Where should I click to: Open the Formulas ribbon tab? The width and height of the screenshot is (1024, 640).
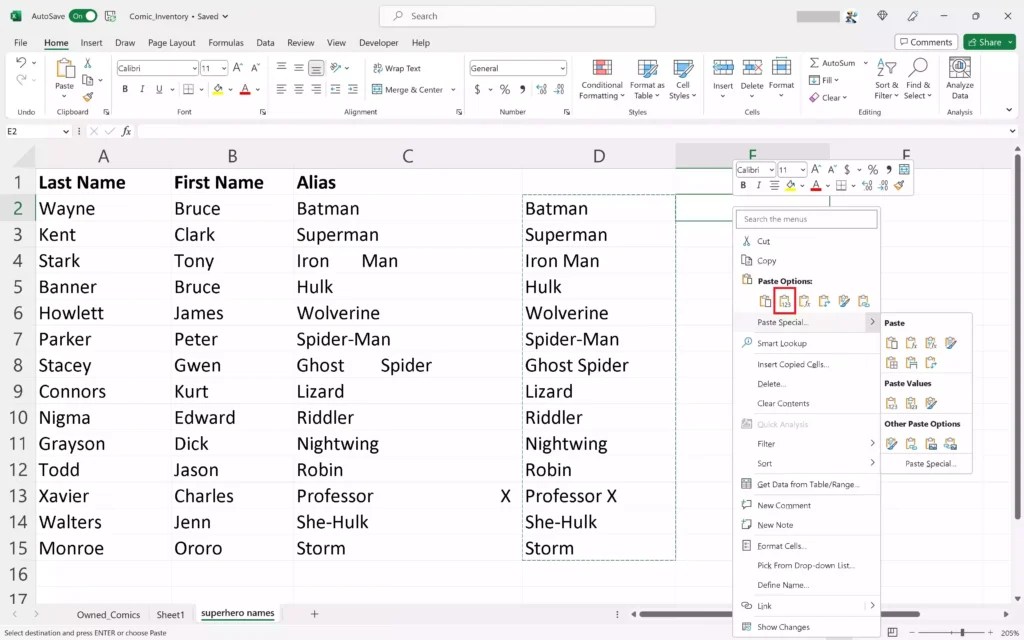pos(226,42)
